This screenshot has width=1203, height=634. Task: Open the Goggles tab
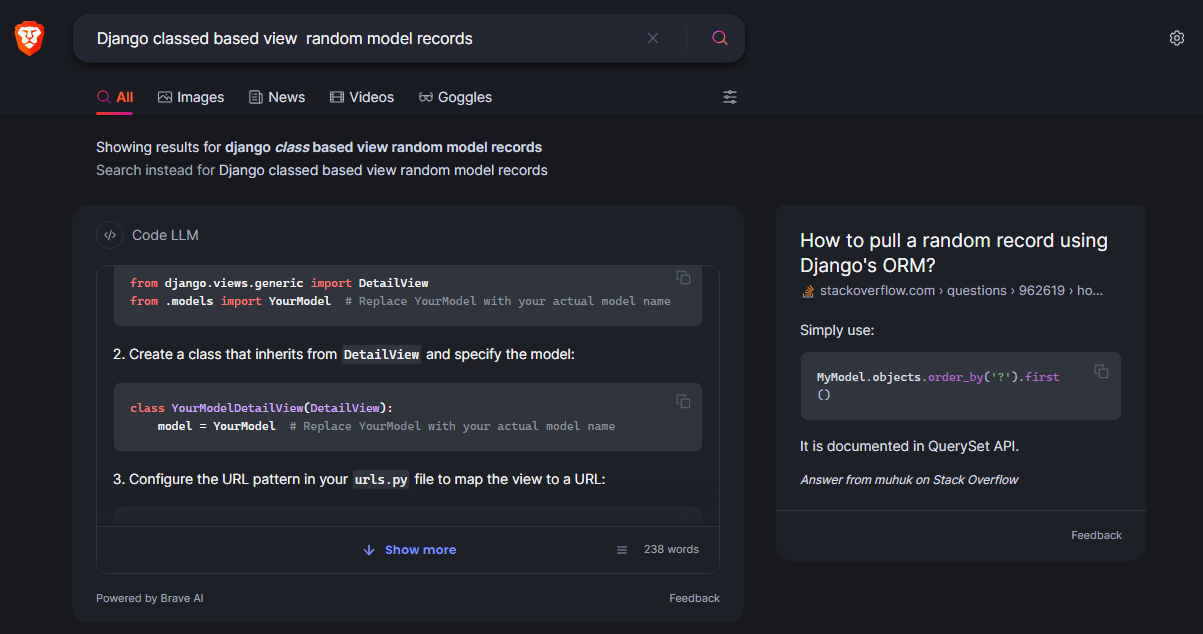[x=455, y=97]
